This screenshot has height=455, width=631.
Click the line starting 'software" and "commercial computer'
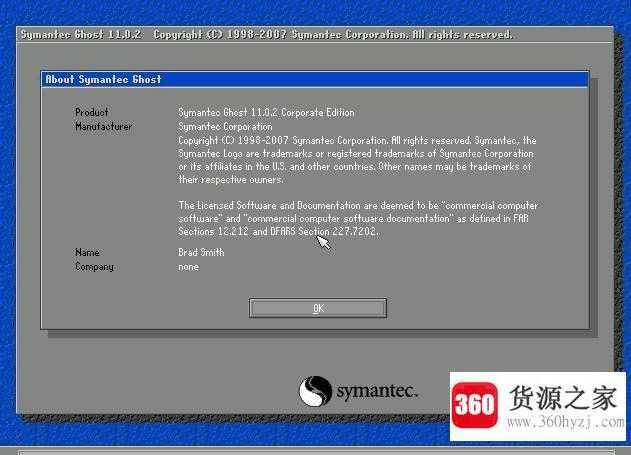click(x=353, y=218)
